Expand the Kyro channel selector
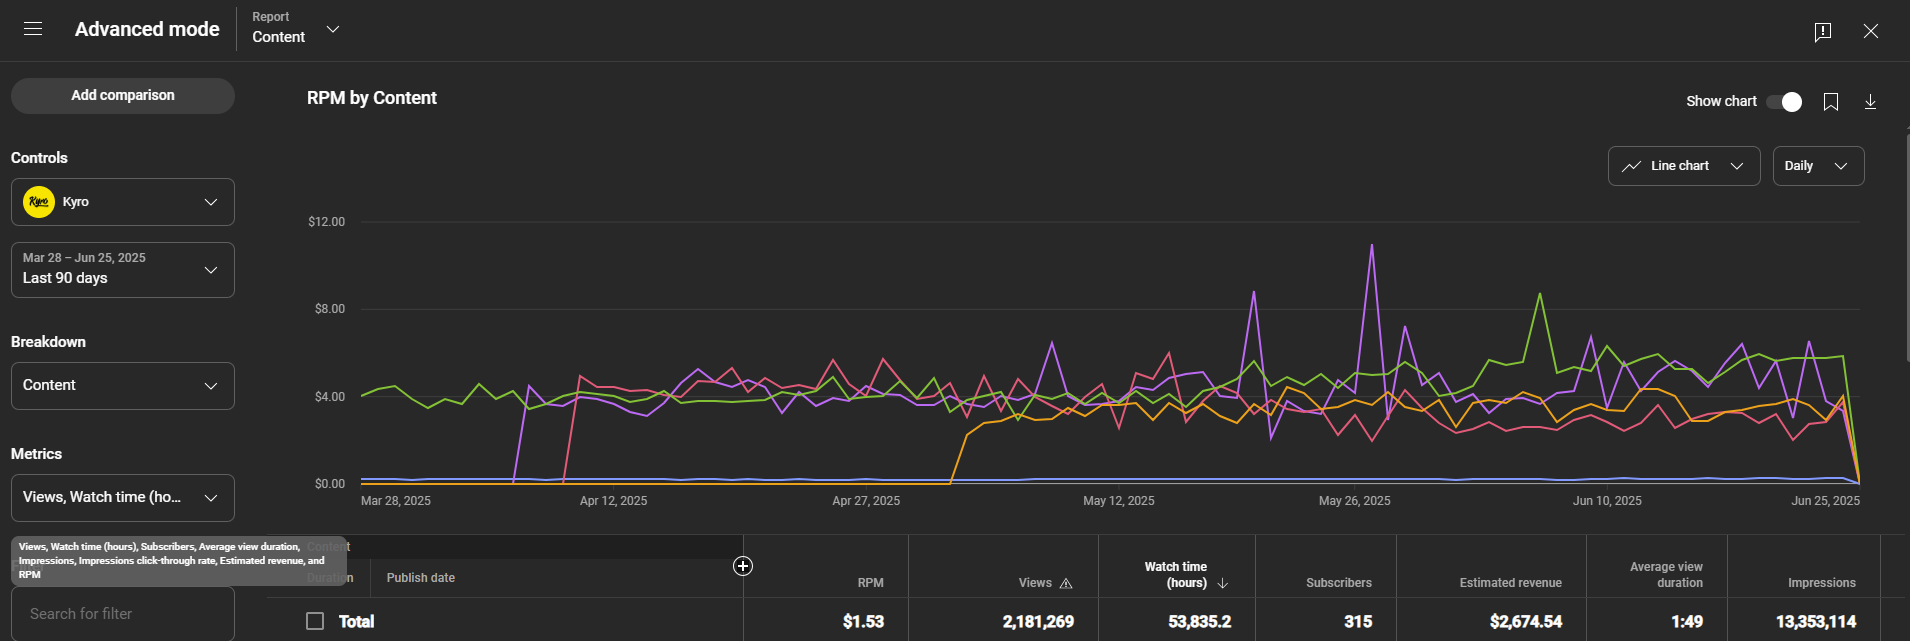 123,202
